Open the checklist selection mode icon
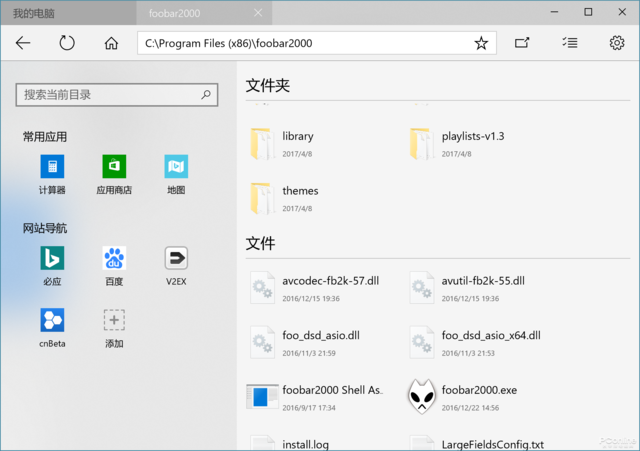 coord(570,42)
